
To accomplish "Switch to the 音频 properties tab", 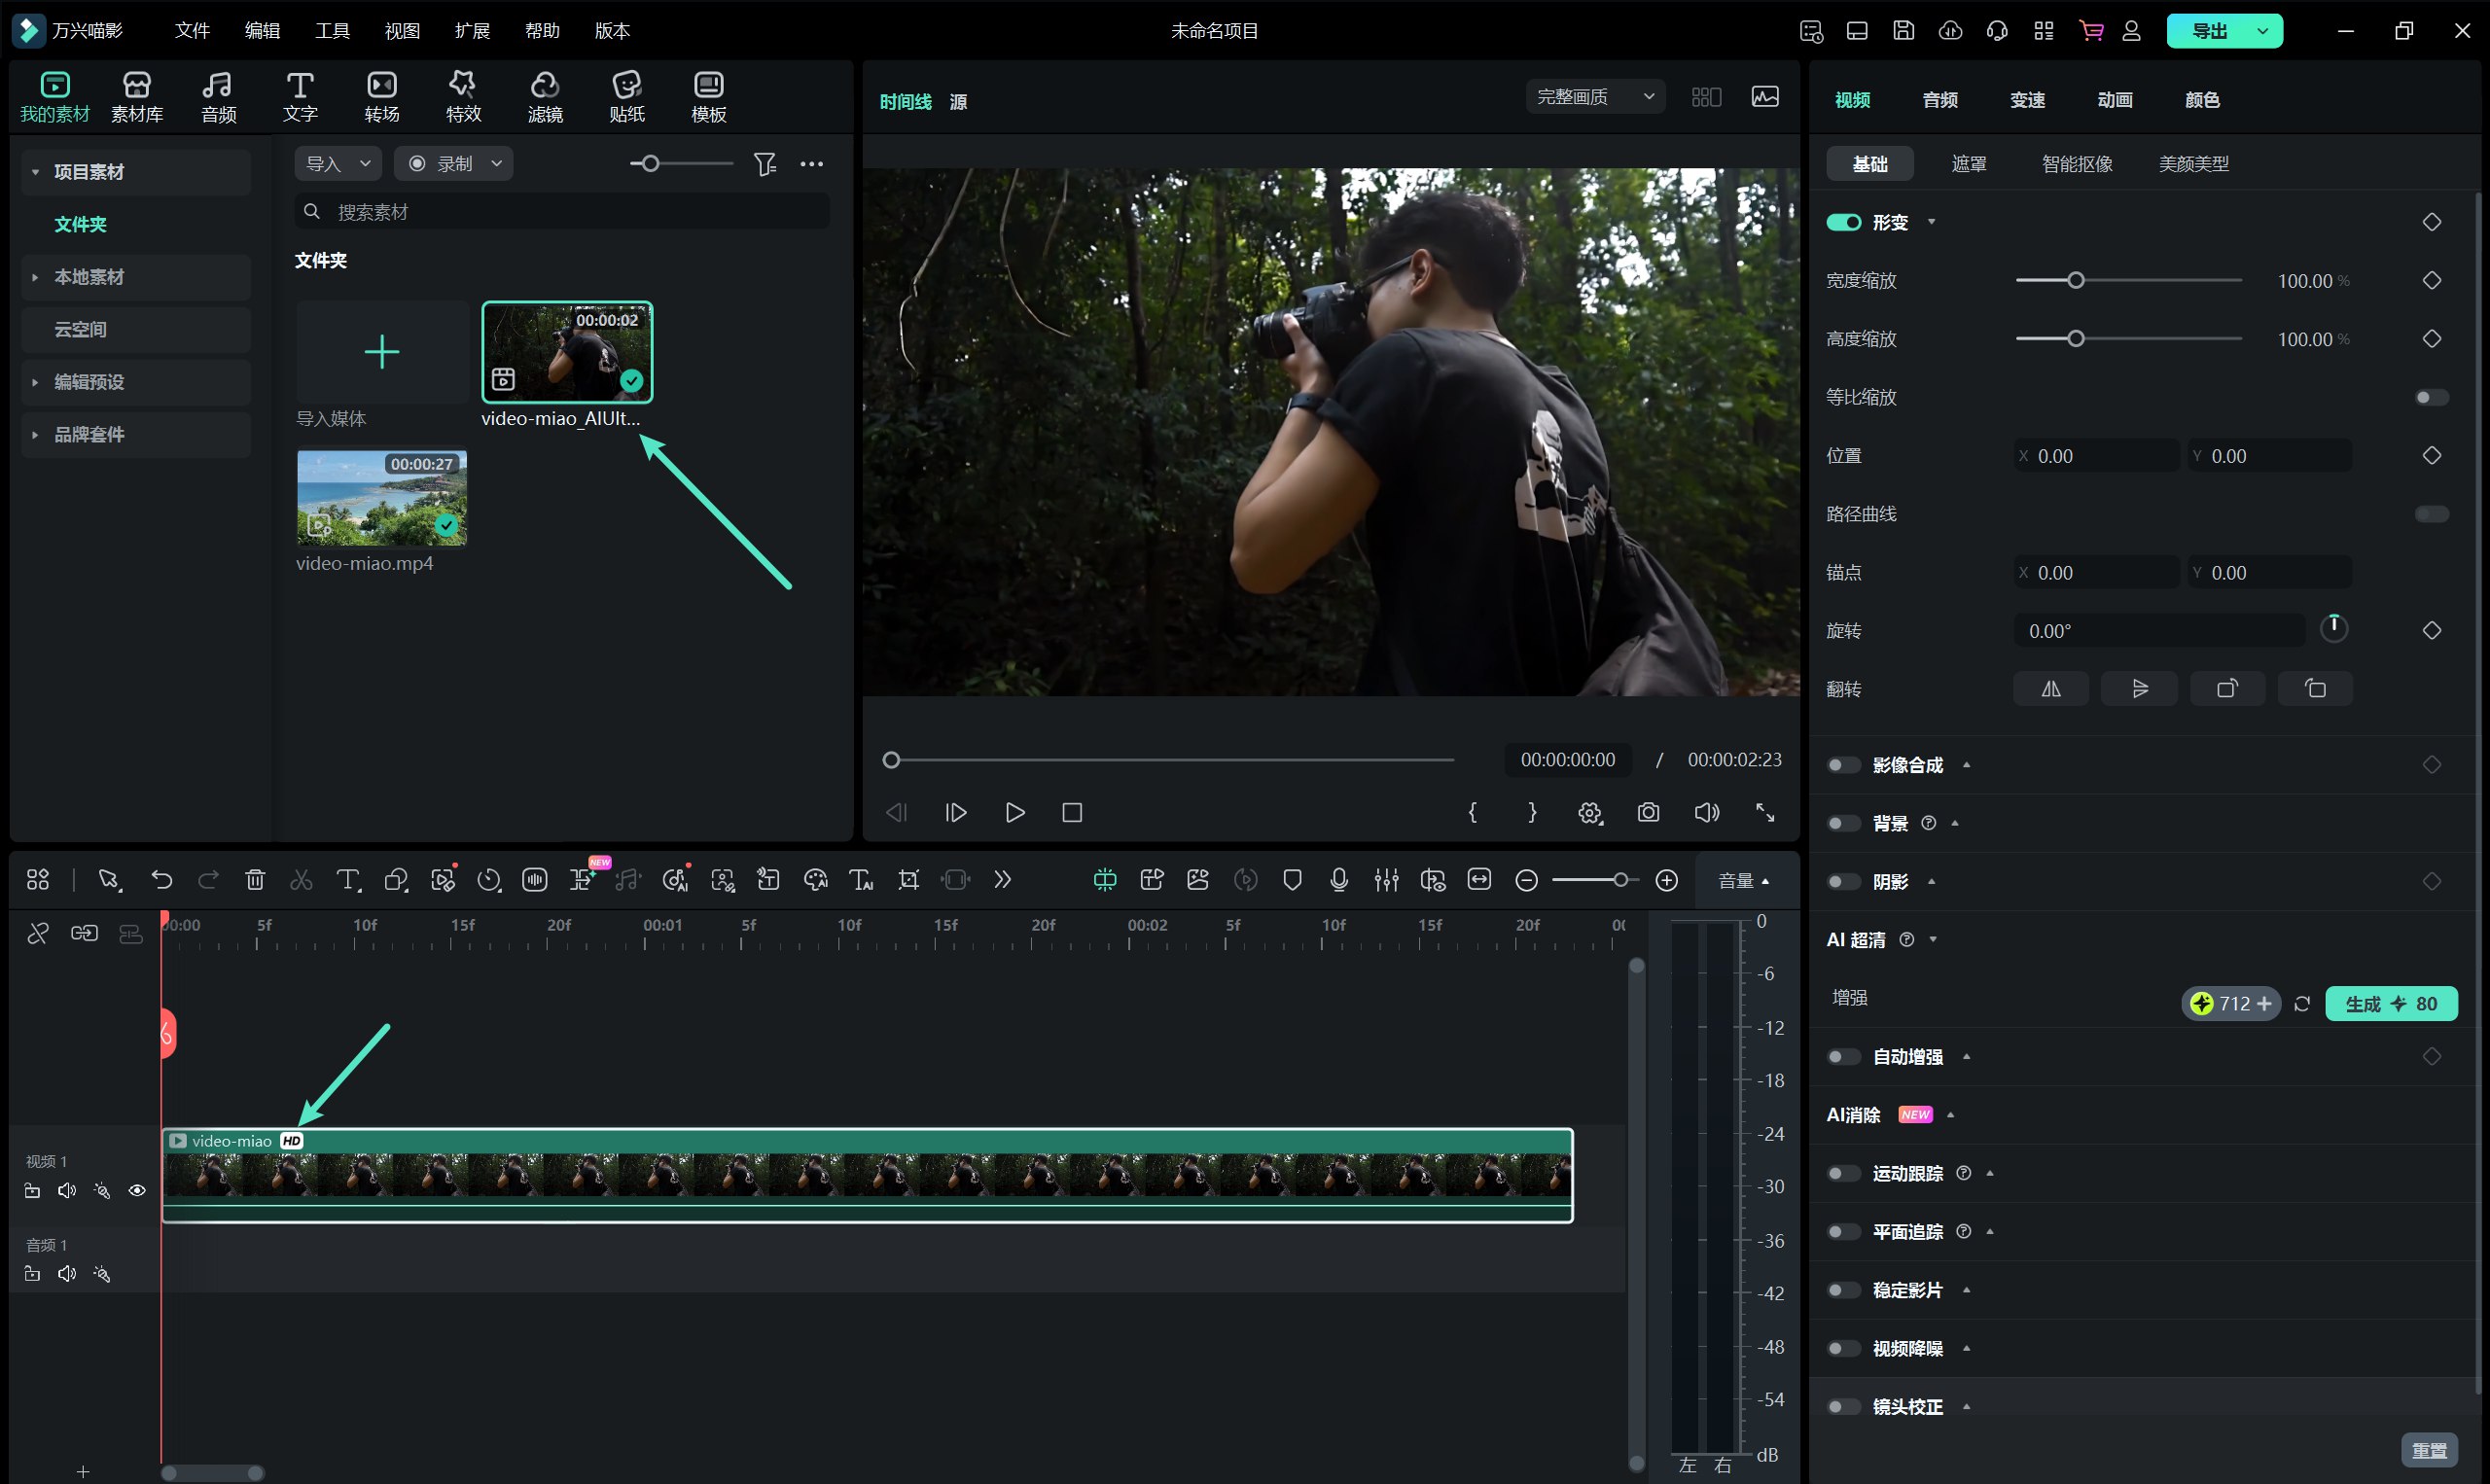I will pyautogui.click(x=1939, y=100).
